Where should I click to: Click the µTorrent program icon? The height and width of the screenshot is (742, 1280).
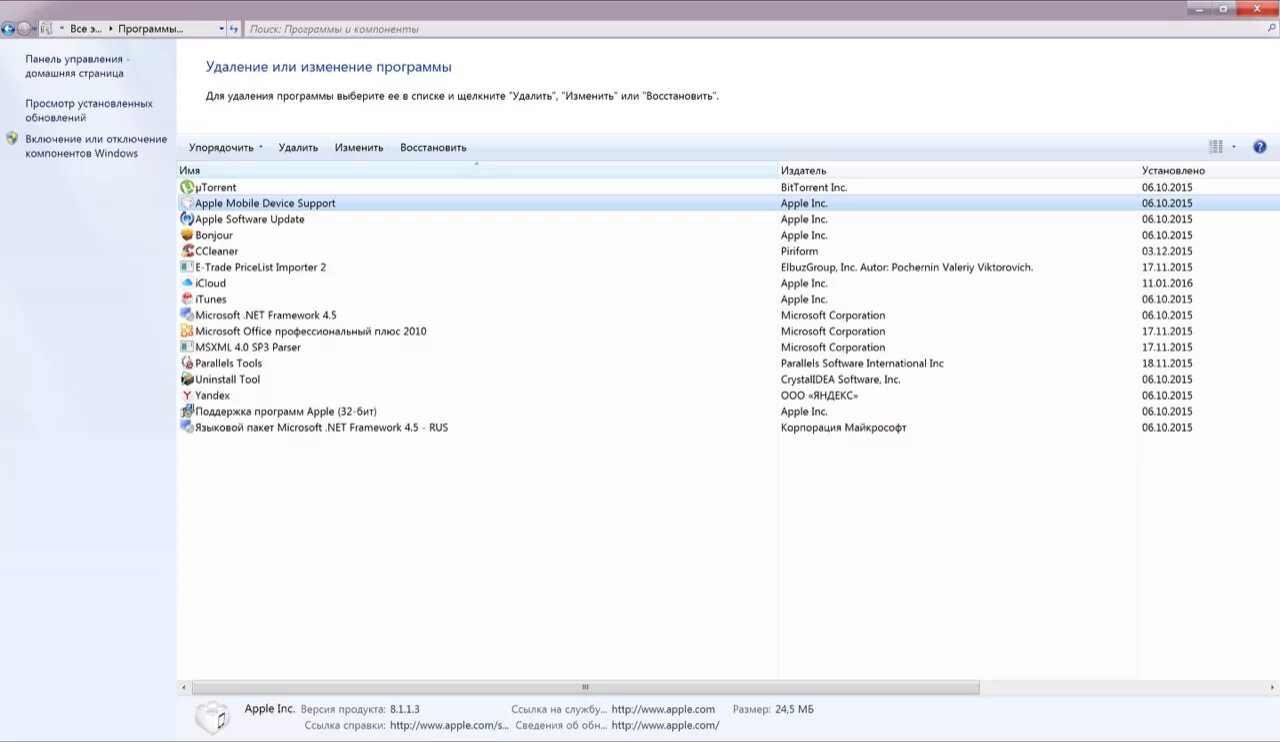[187, 187]
